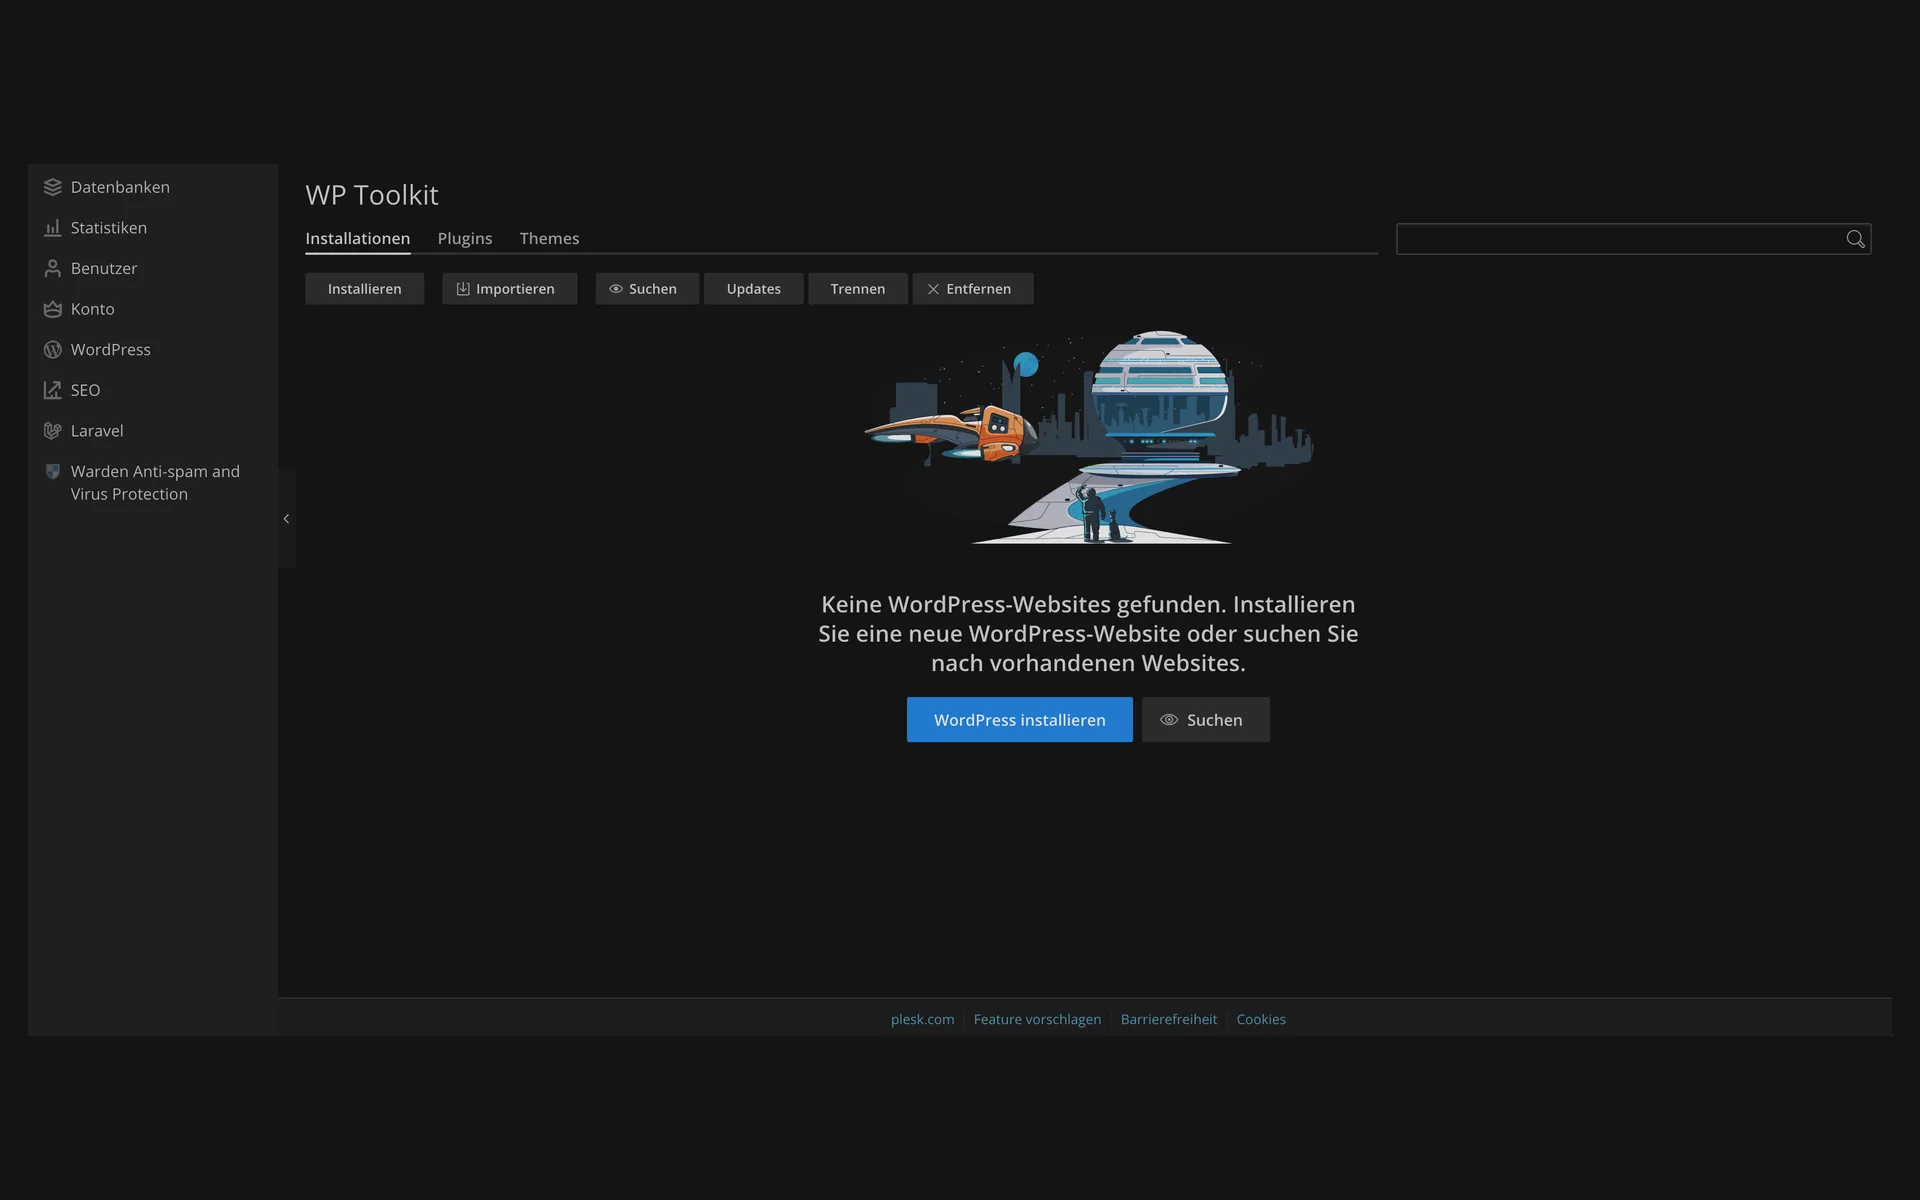Click the spaceship city illustration
Viewport: 1920px width, 1200px height.
[x=1088, y=437]
